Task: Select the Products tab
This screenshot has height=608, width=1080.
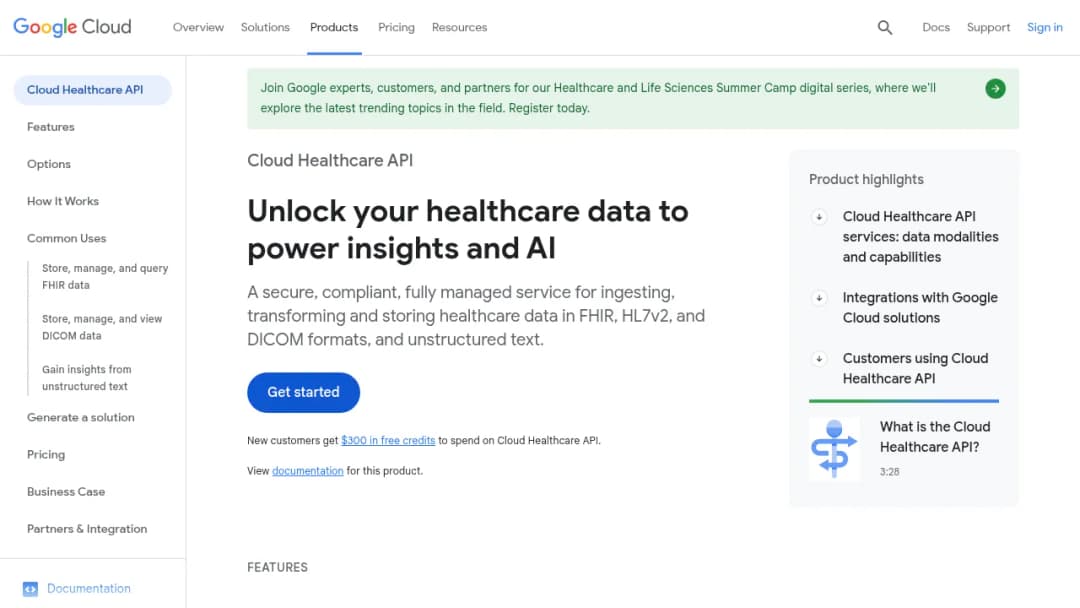Action: [x=334, y=28]
